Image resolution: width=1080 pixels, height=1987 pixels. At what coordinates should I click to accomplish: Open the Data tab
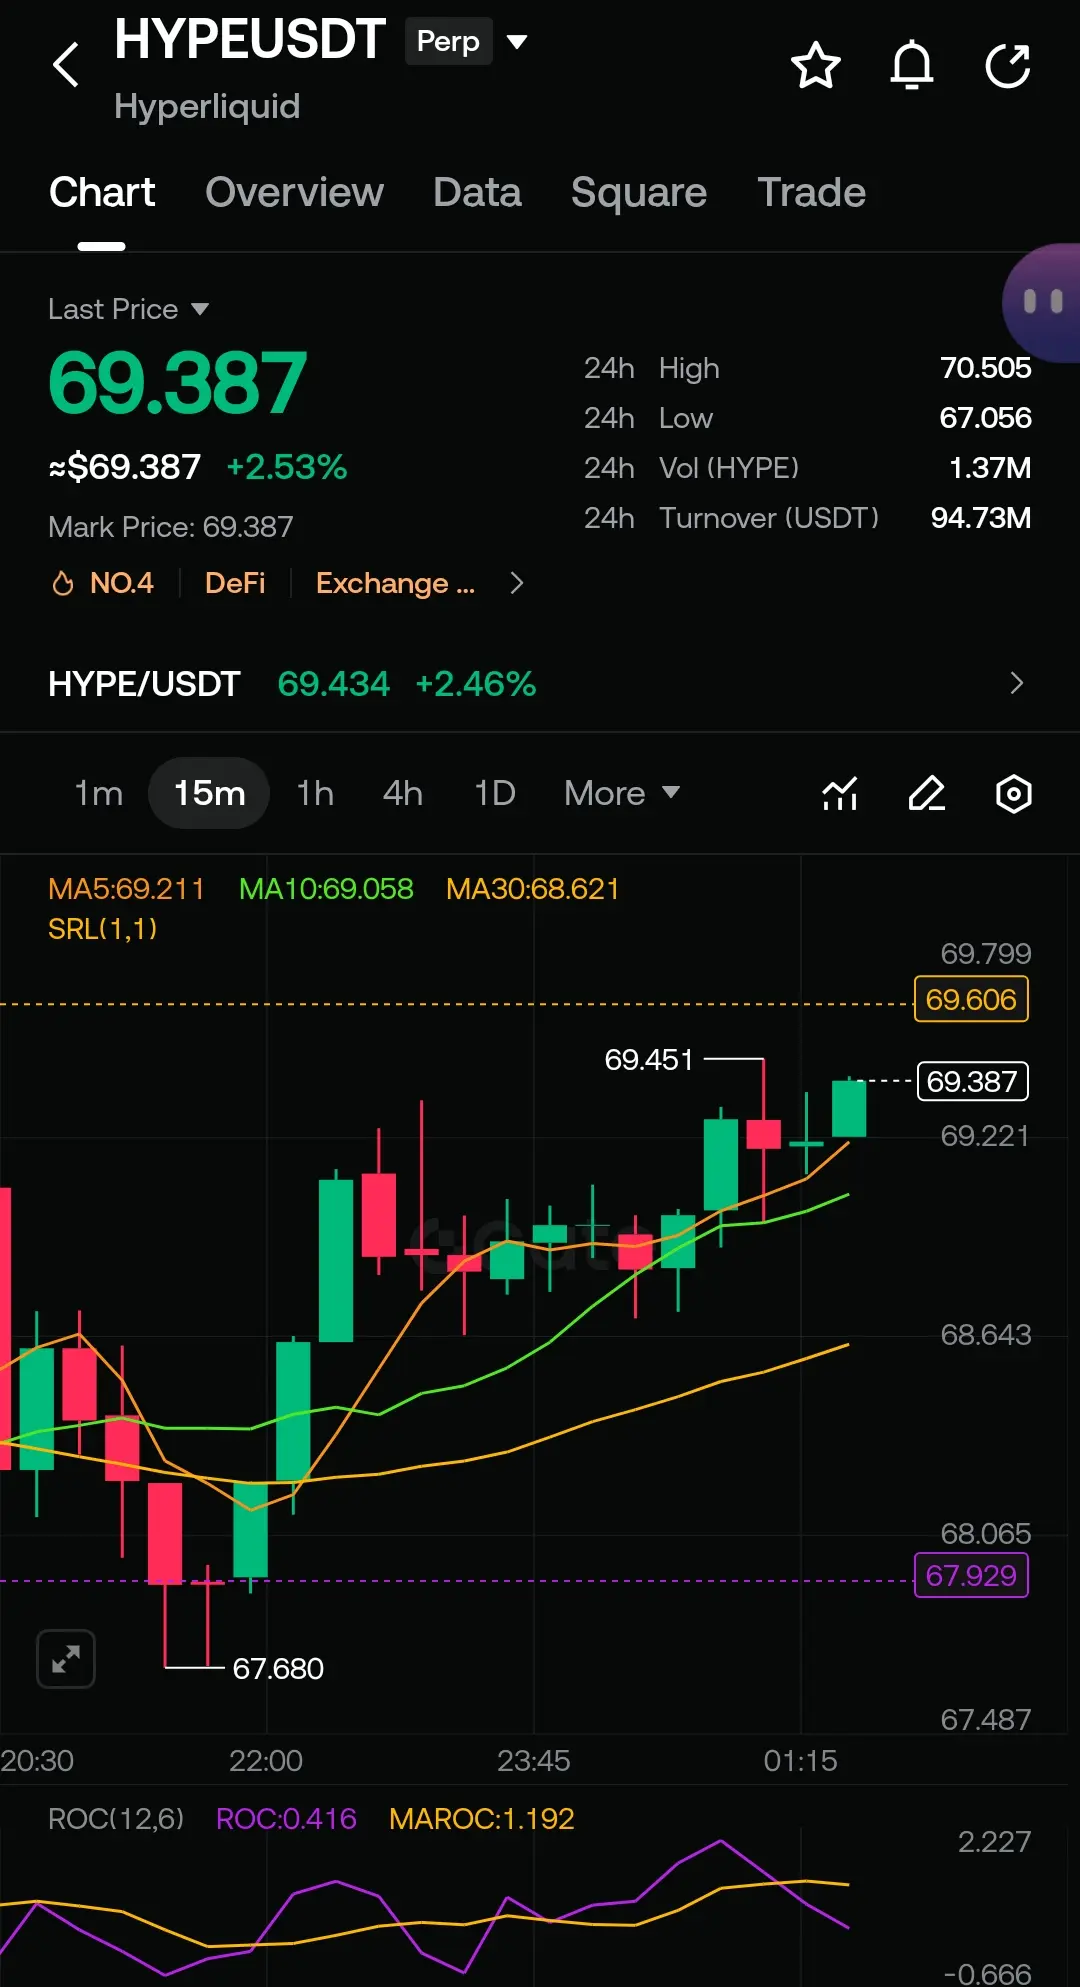[477, 192]
